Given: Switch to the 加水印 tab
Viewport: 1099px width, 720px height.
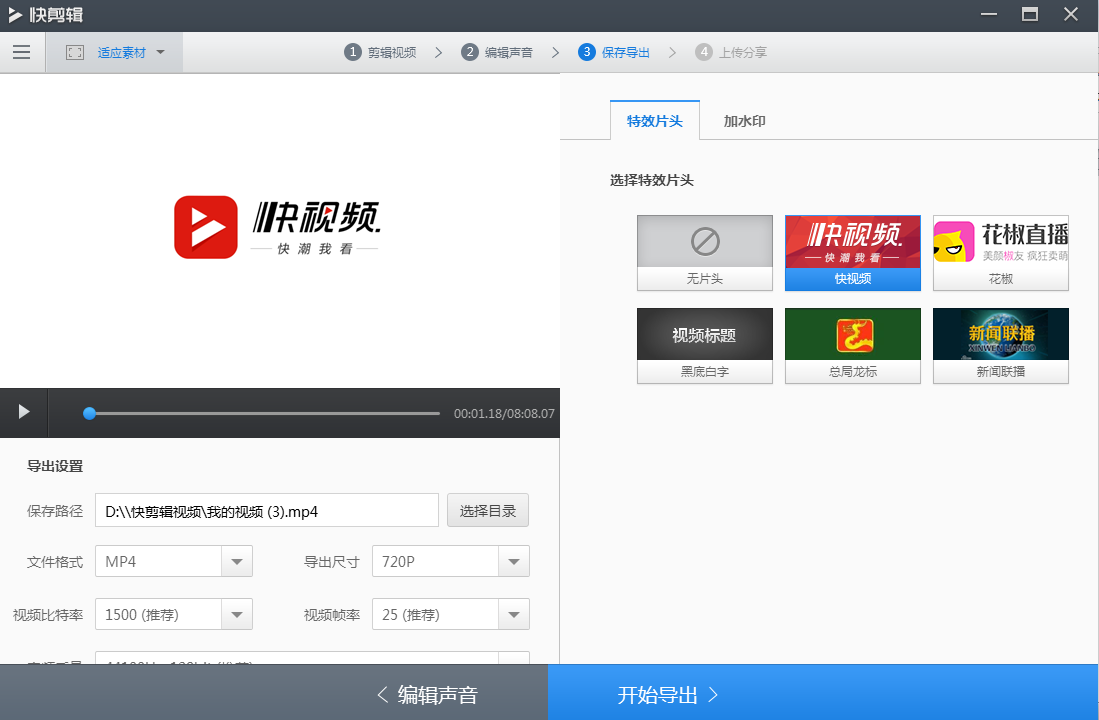Looking at the screenshot, I should pyautogui.click(x=744, y=121).
